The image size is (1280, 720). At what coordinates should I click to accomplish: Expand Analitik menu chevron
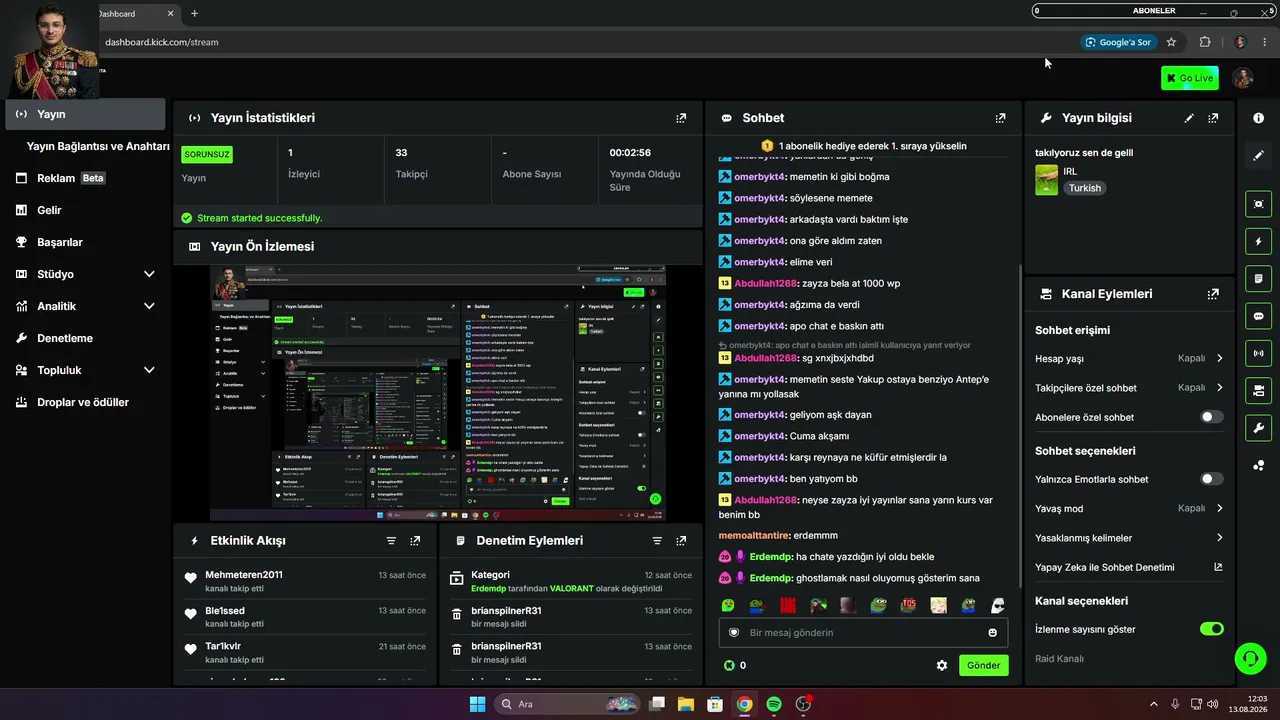149,306
